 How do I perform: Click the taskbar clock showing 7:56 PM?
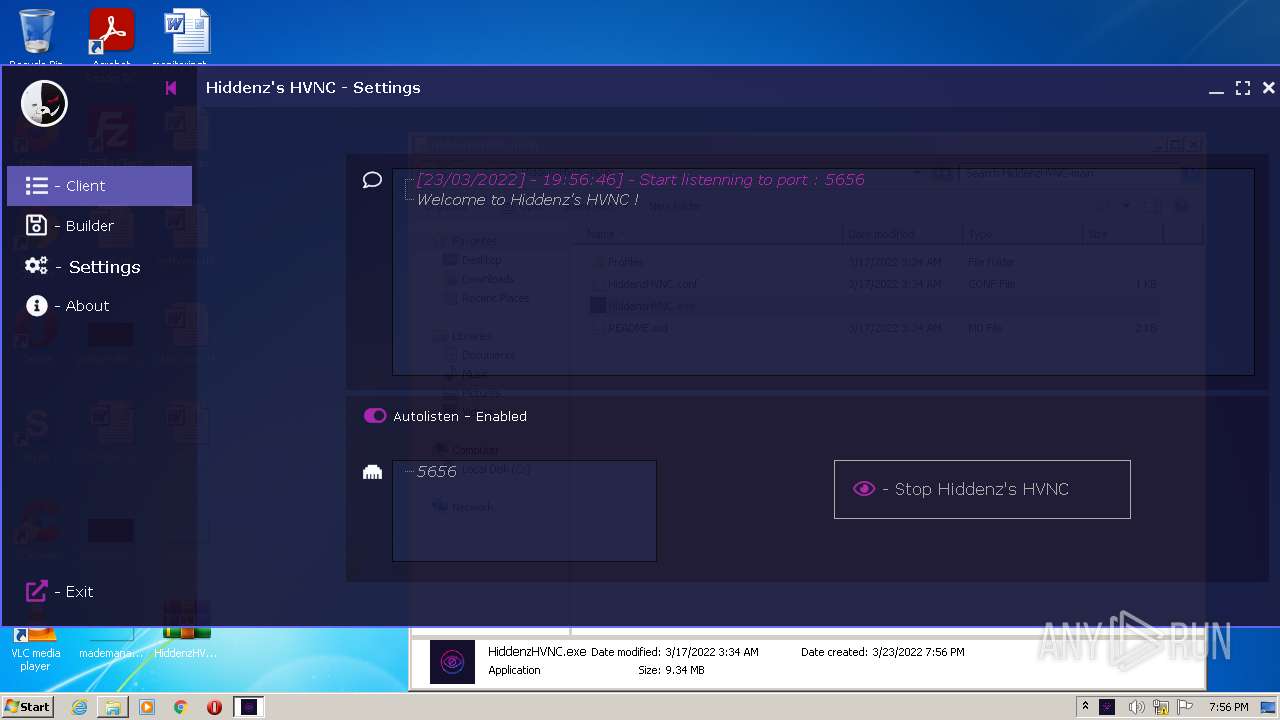1228,707
